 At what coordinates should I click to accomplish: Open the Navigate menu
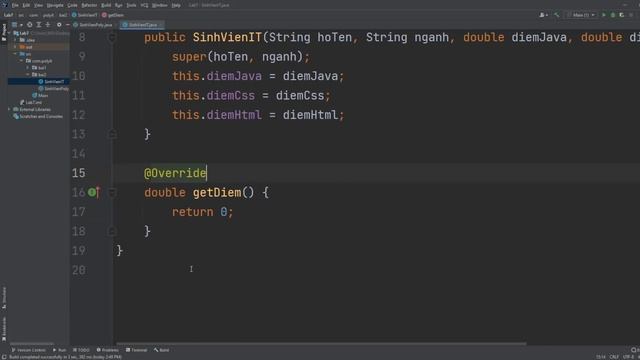point(55,5)
